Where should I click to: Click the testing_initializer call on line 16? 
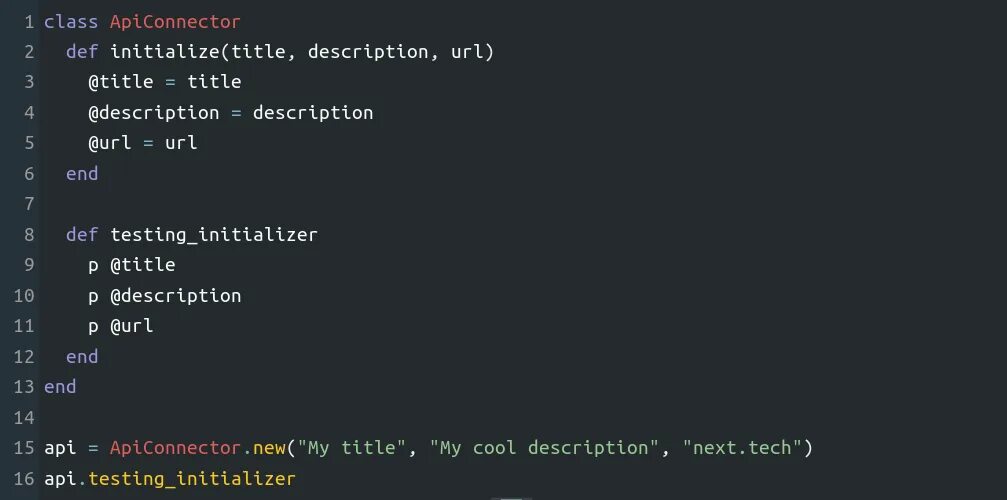[191, 479]
